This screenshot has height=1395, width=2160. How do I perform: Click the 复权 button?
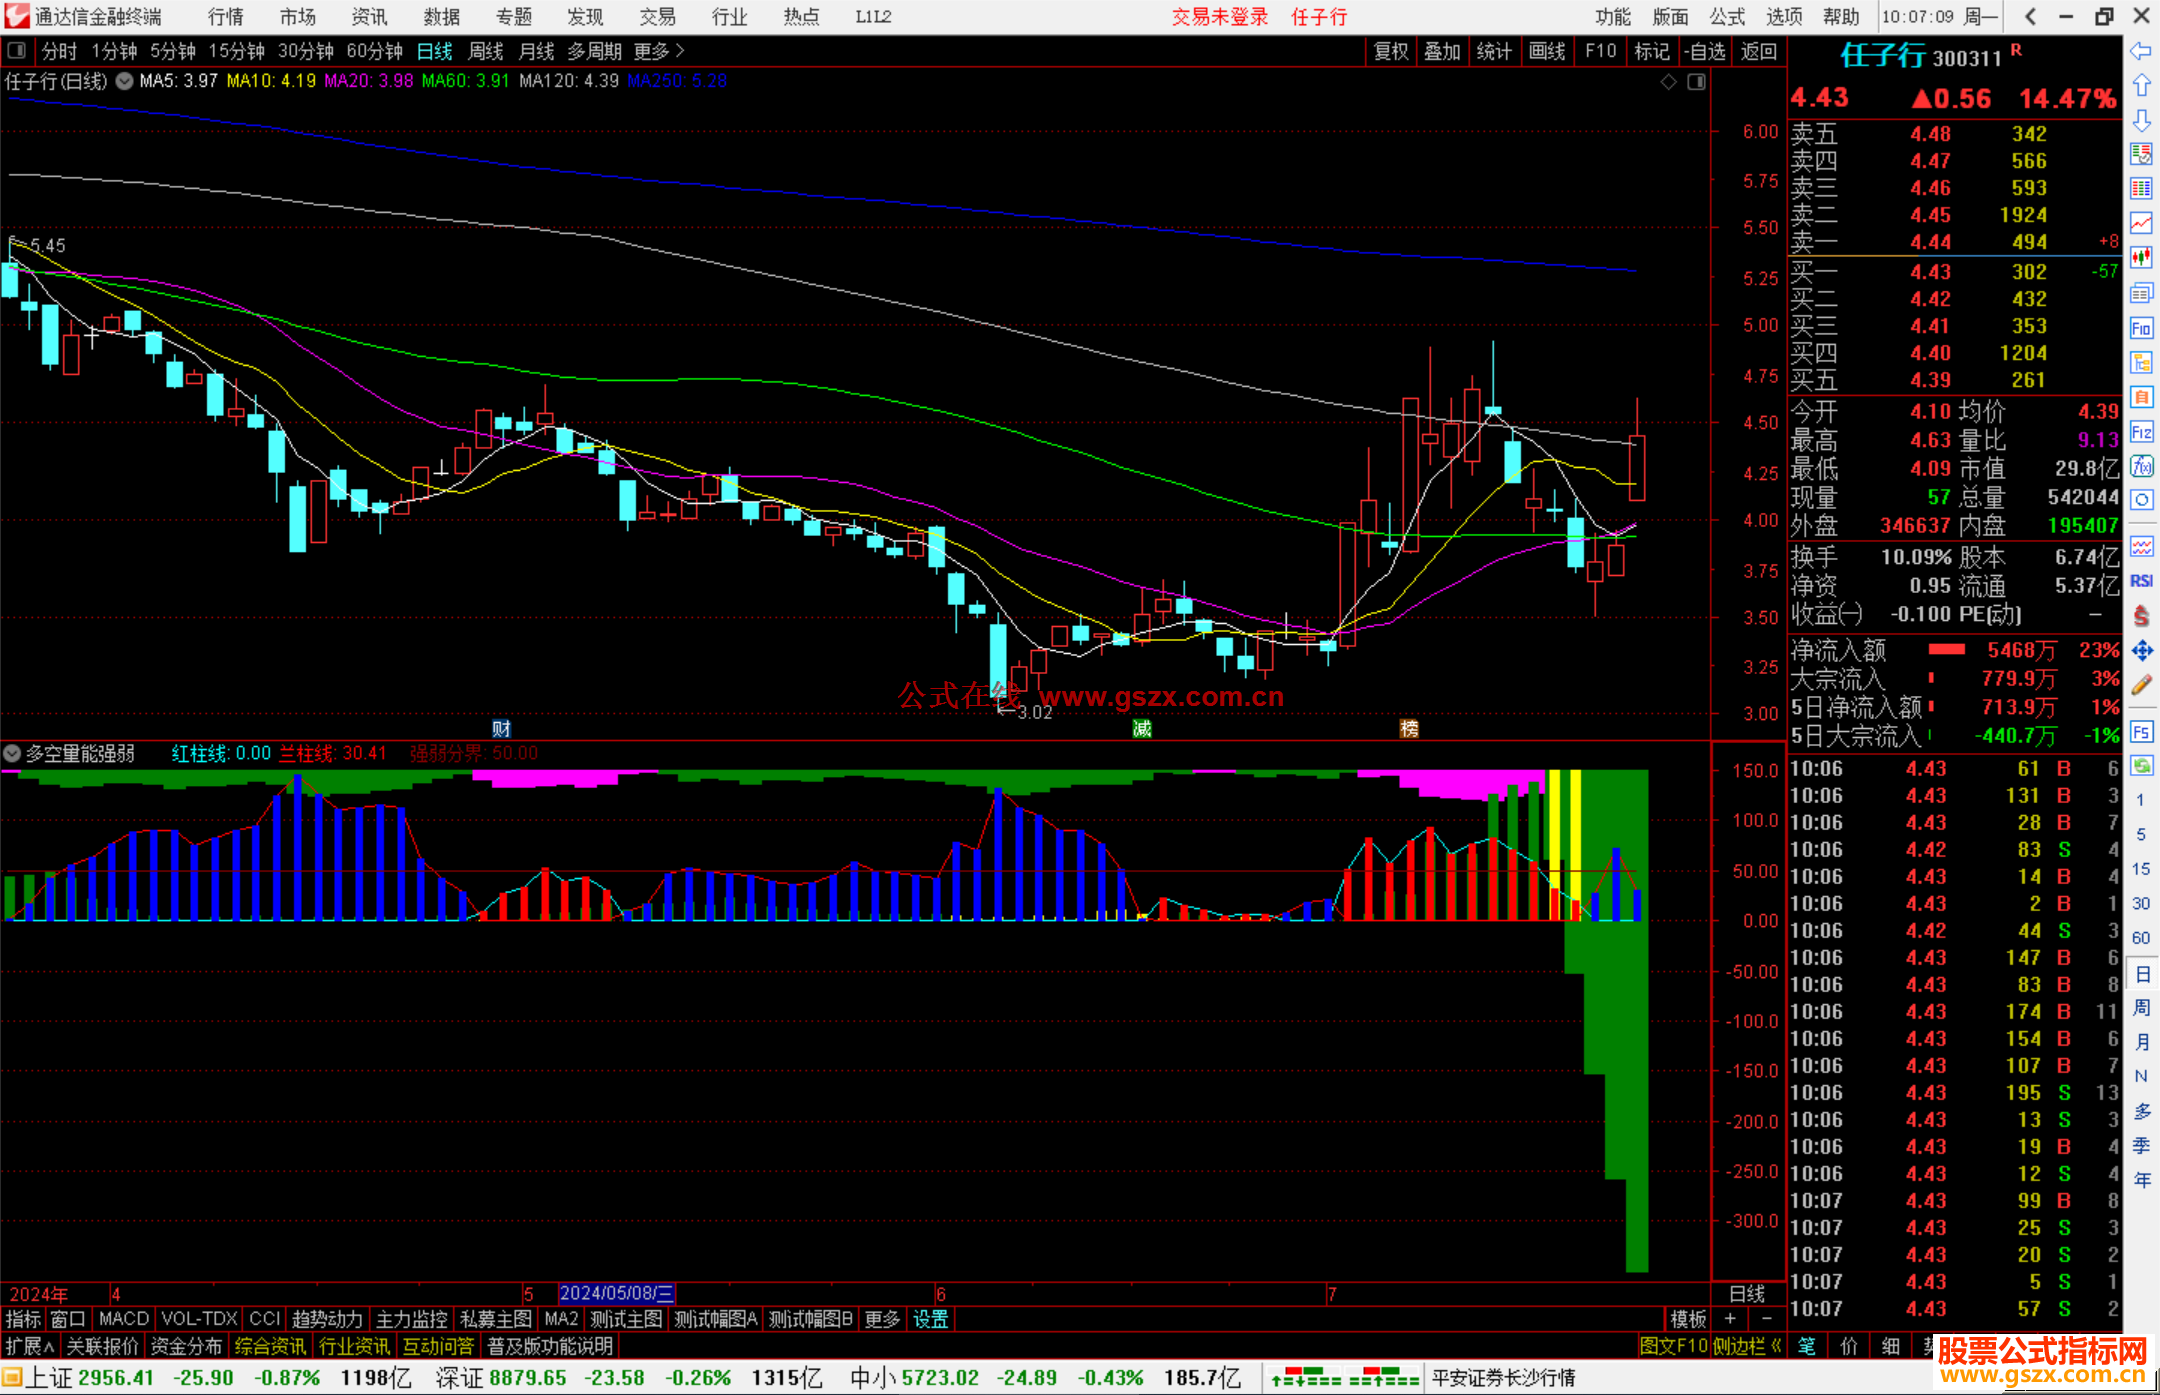(1390, 51)
